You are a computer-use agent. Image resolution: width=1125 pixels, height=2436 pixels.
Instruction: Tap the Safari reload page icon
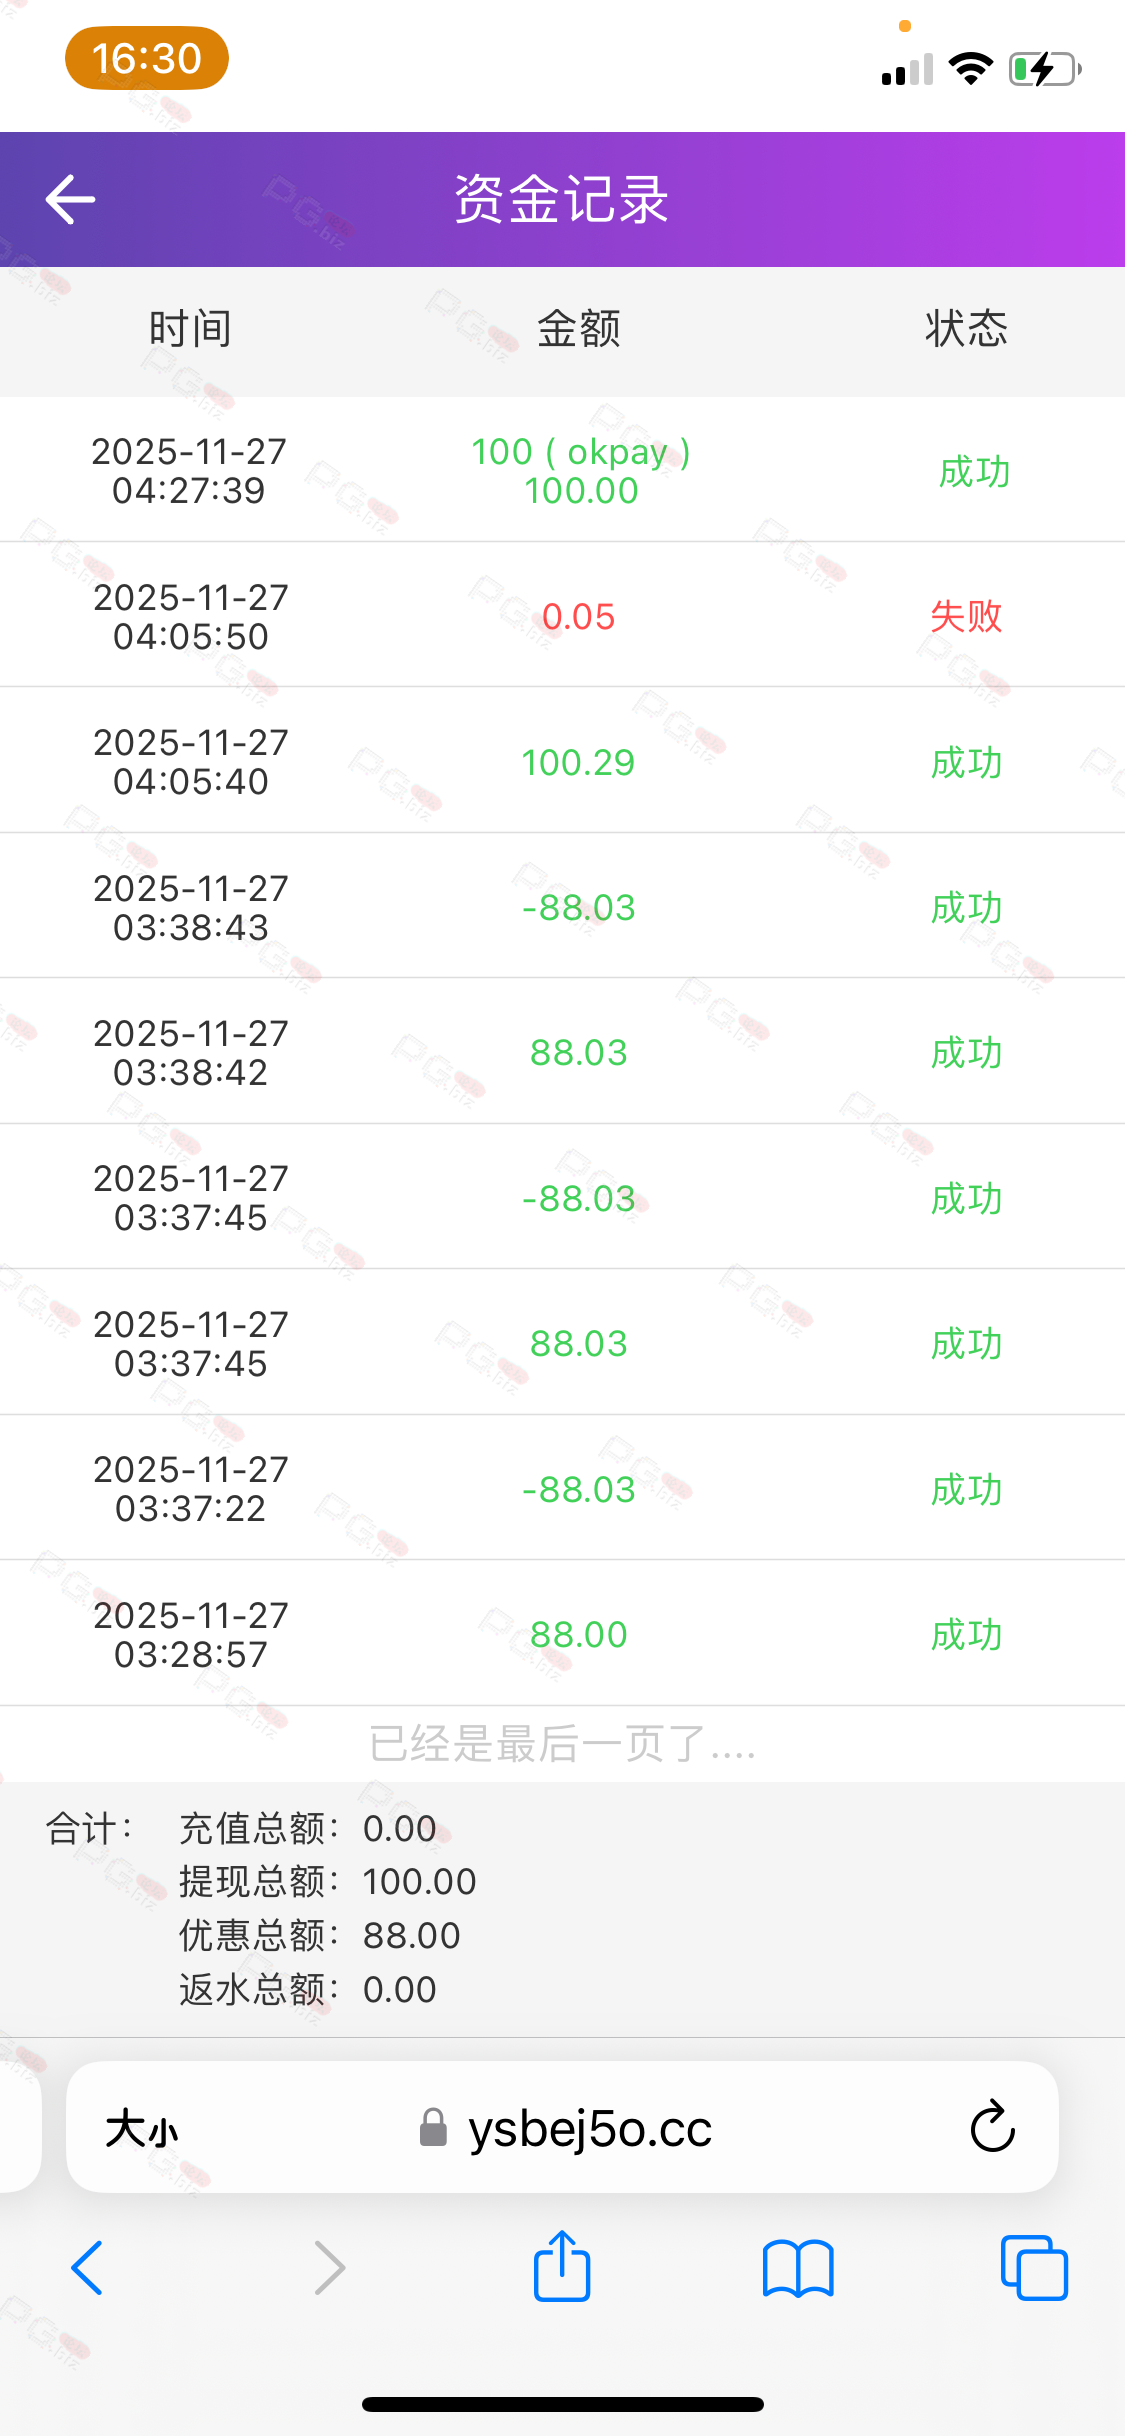[992, 2126]
